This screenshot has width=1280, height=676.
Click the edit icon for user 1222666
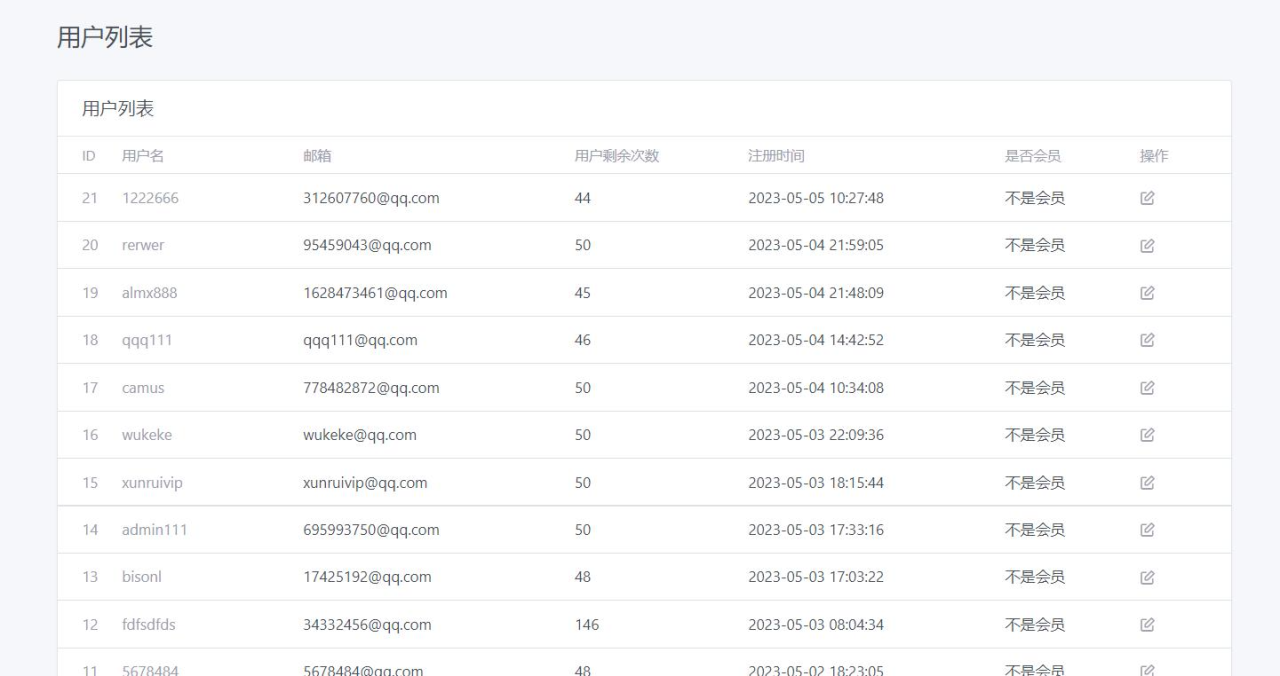1147,198
